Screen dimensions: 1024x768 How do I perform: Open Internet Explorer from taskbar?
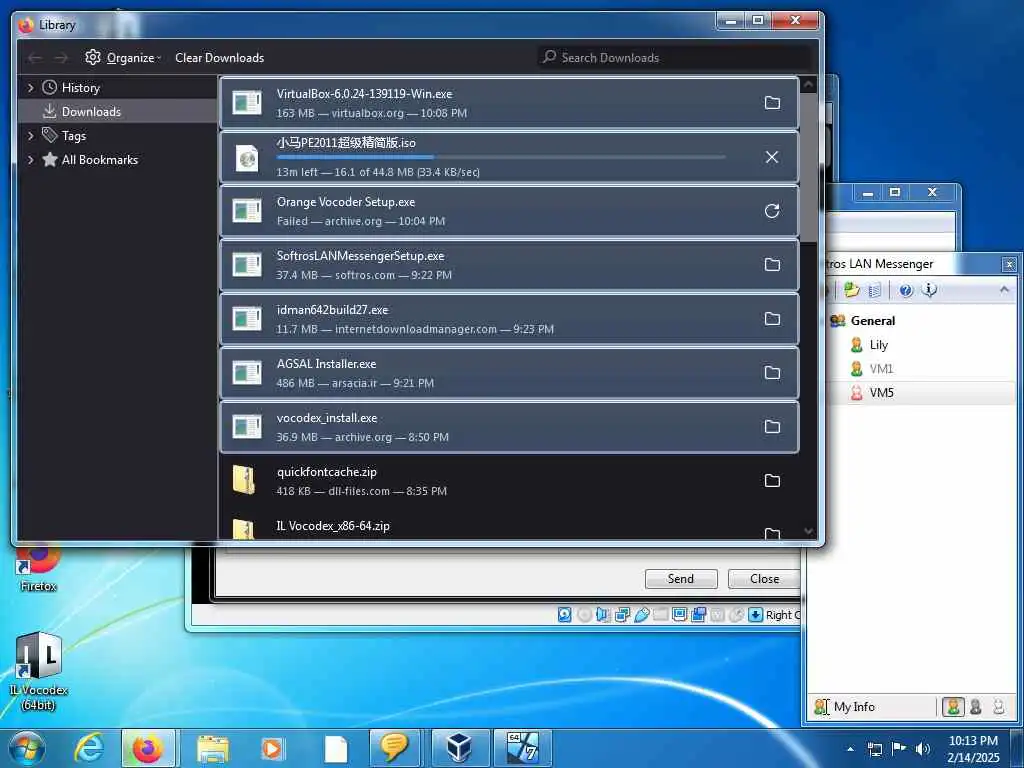[x=89, y=748]
